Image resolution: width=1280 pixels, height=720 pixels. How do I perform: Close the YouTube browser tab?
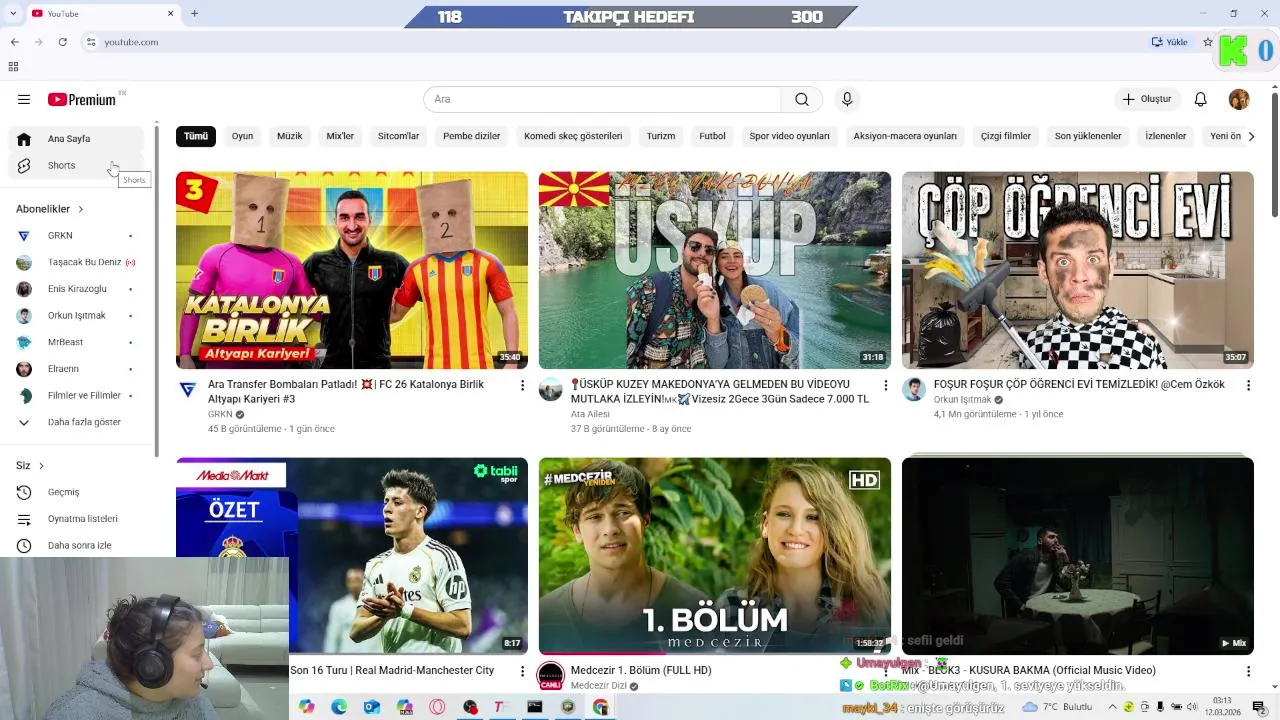click(170, 13)
